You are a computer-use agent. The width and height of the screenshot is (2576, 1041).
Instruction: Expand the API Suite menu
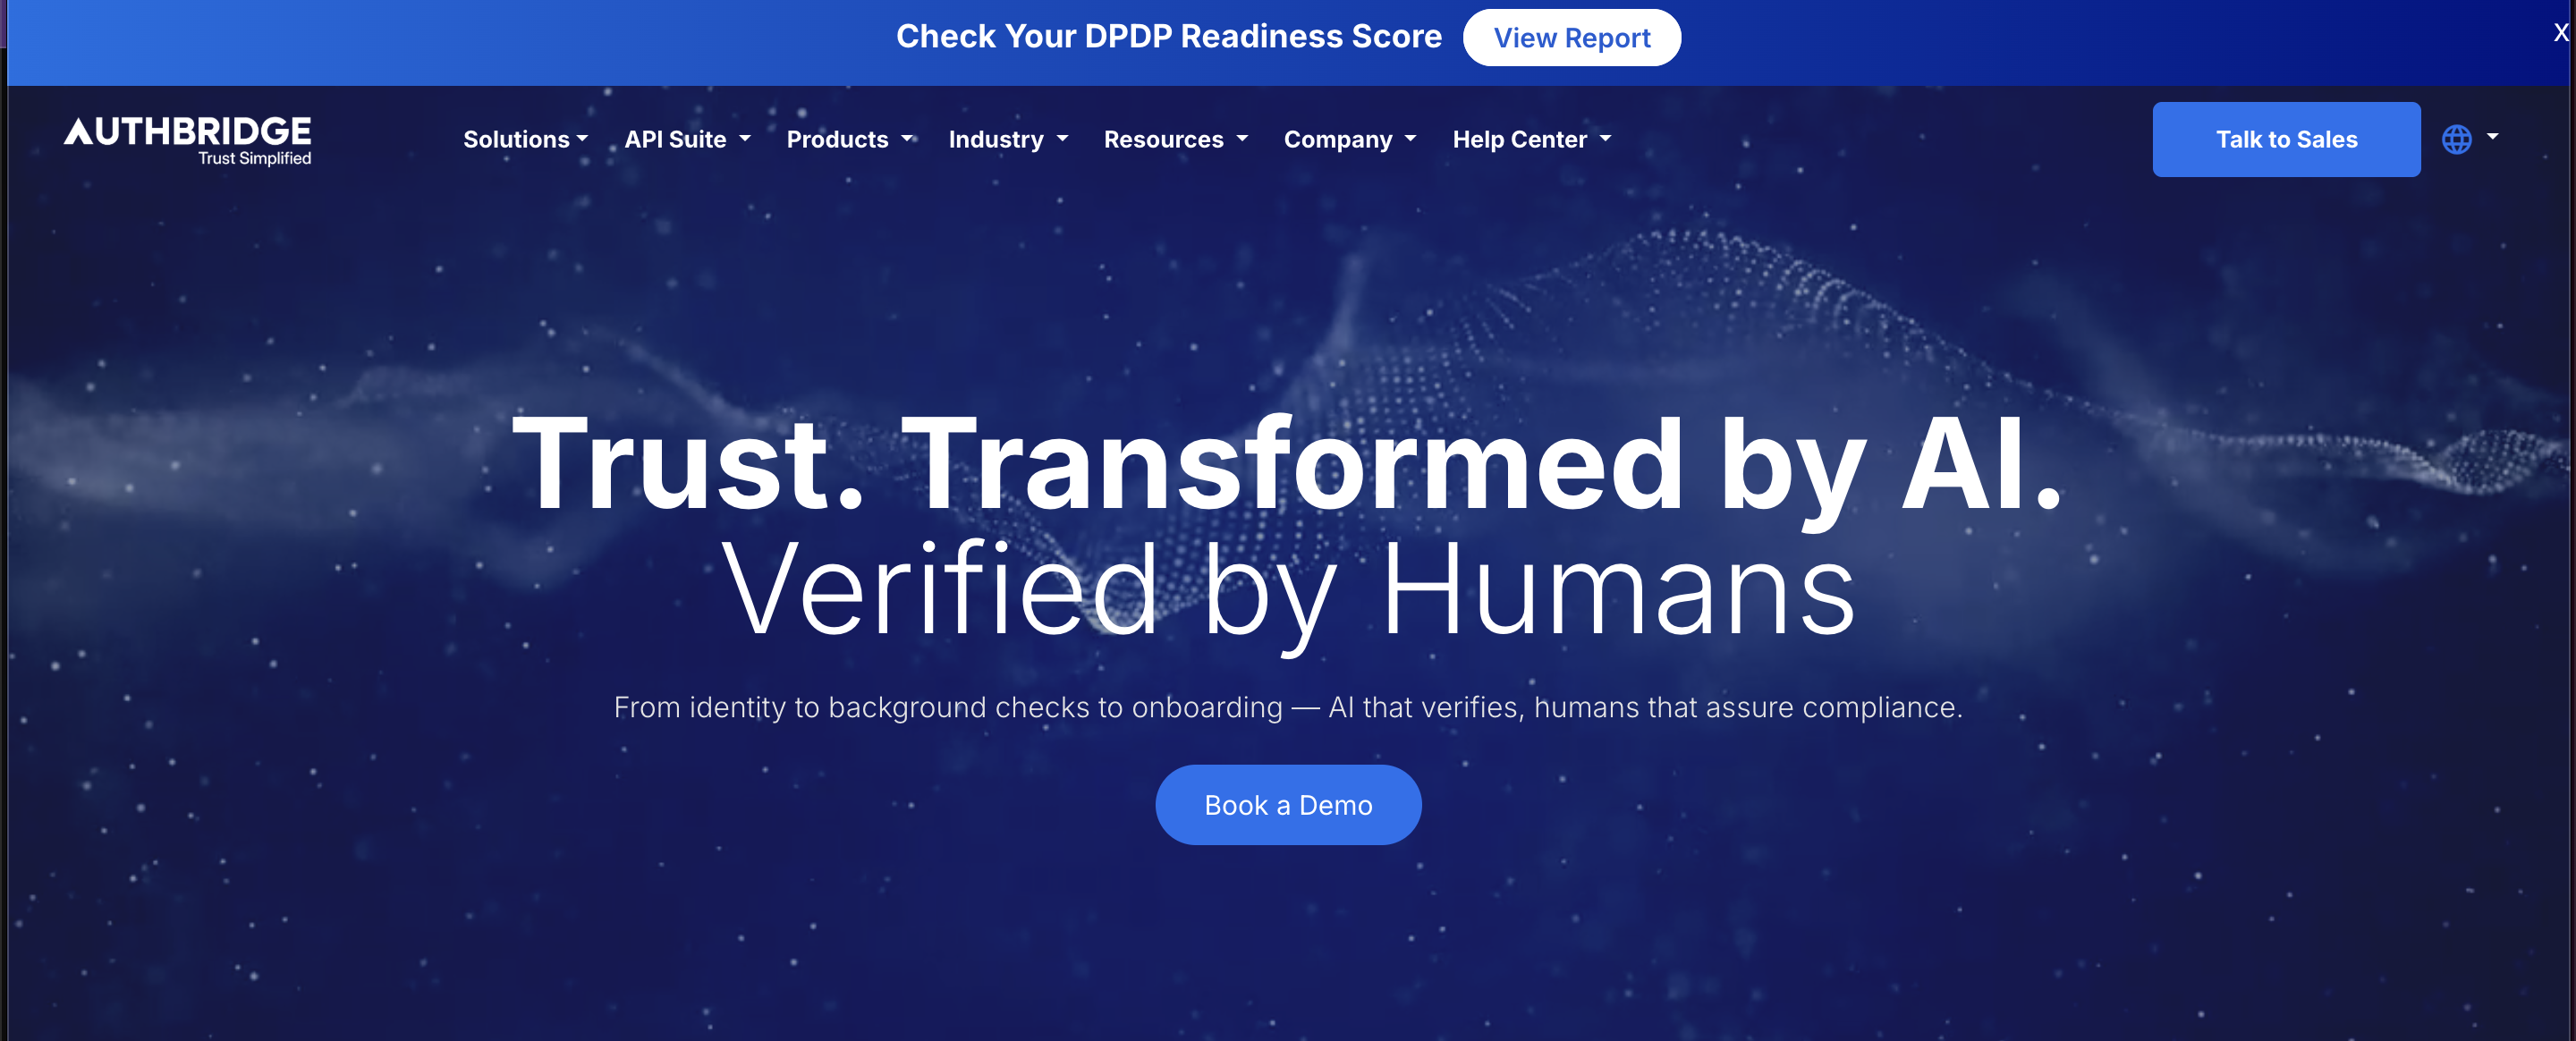[x=687, y=140]
